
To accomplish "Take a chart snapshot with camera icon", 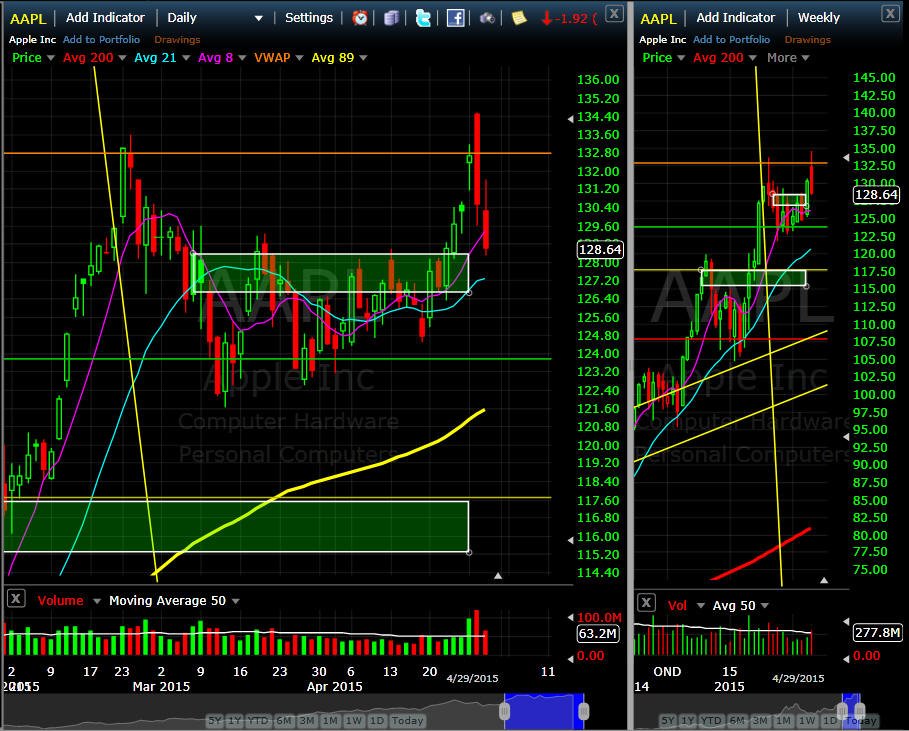I will (x=487, y=18).
